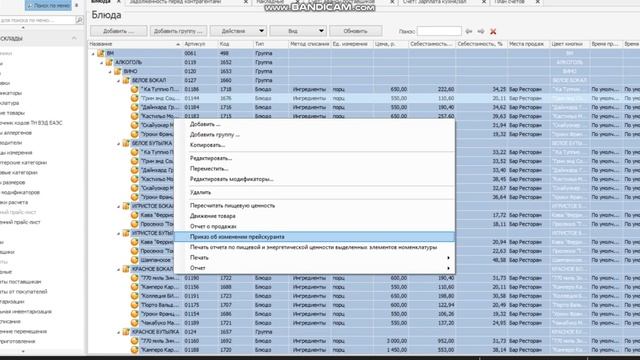Click dish icon of 'Порто Вальд...' row
This screenshot has height=360, width=640.
point(134,305)
